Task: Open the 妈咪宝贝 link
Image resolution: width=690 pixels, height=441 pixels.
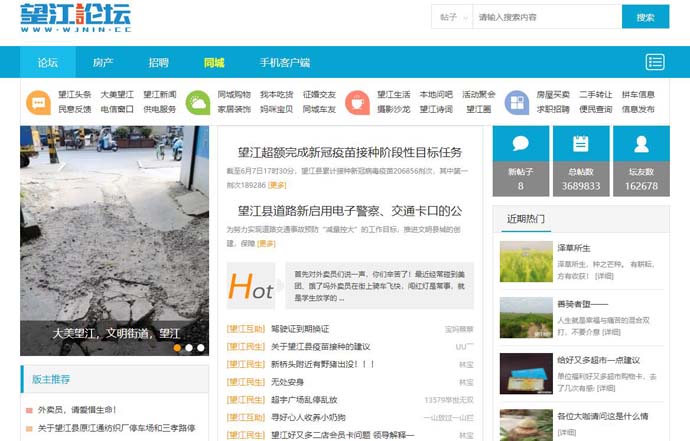Action: [277, 109]
